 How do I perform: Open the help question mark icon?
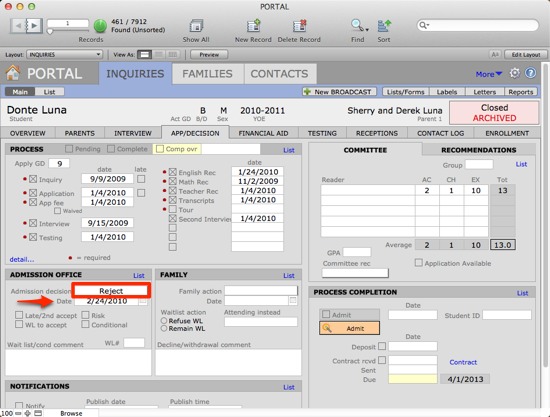530,73
